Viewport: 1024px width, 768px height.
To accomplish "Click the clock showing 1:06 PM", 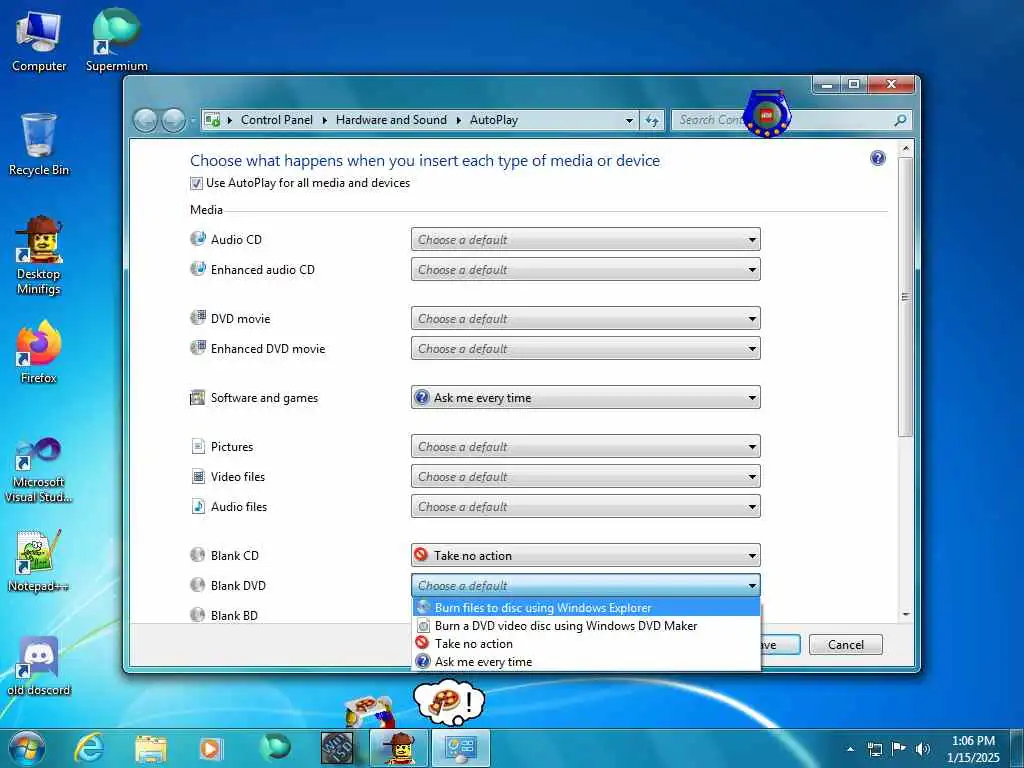I will coord(973,741).
